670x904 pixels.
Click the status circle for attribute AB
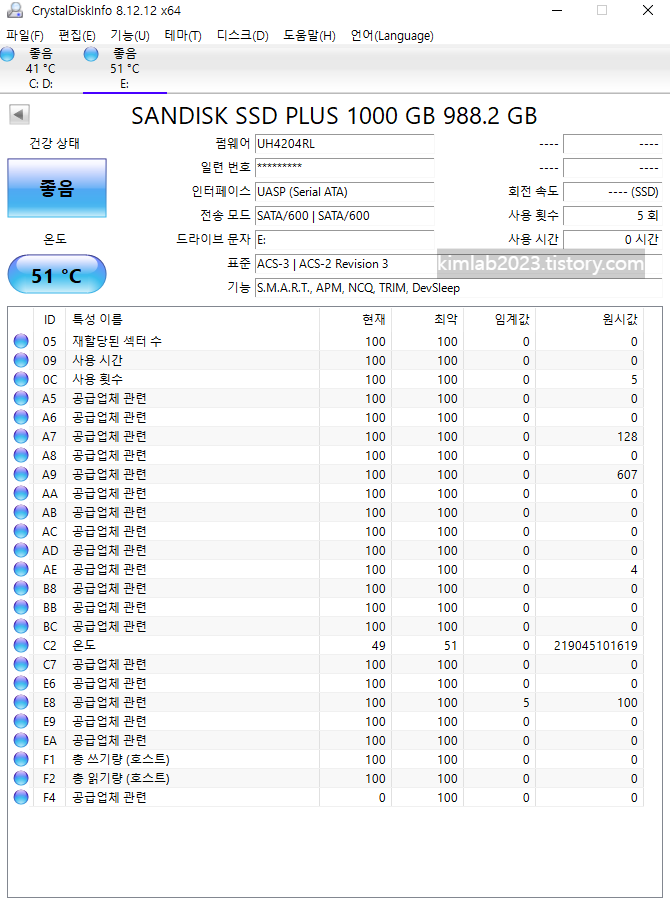point(21,512)
